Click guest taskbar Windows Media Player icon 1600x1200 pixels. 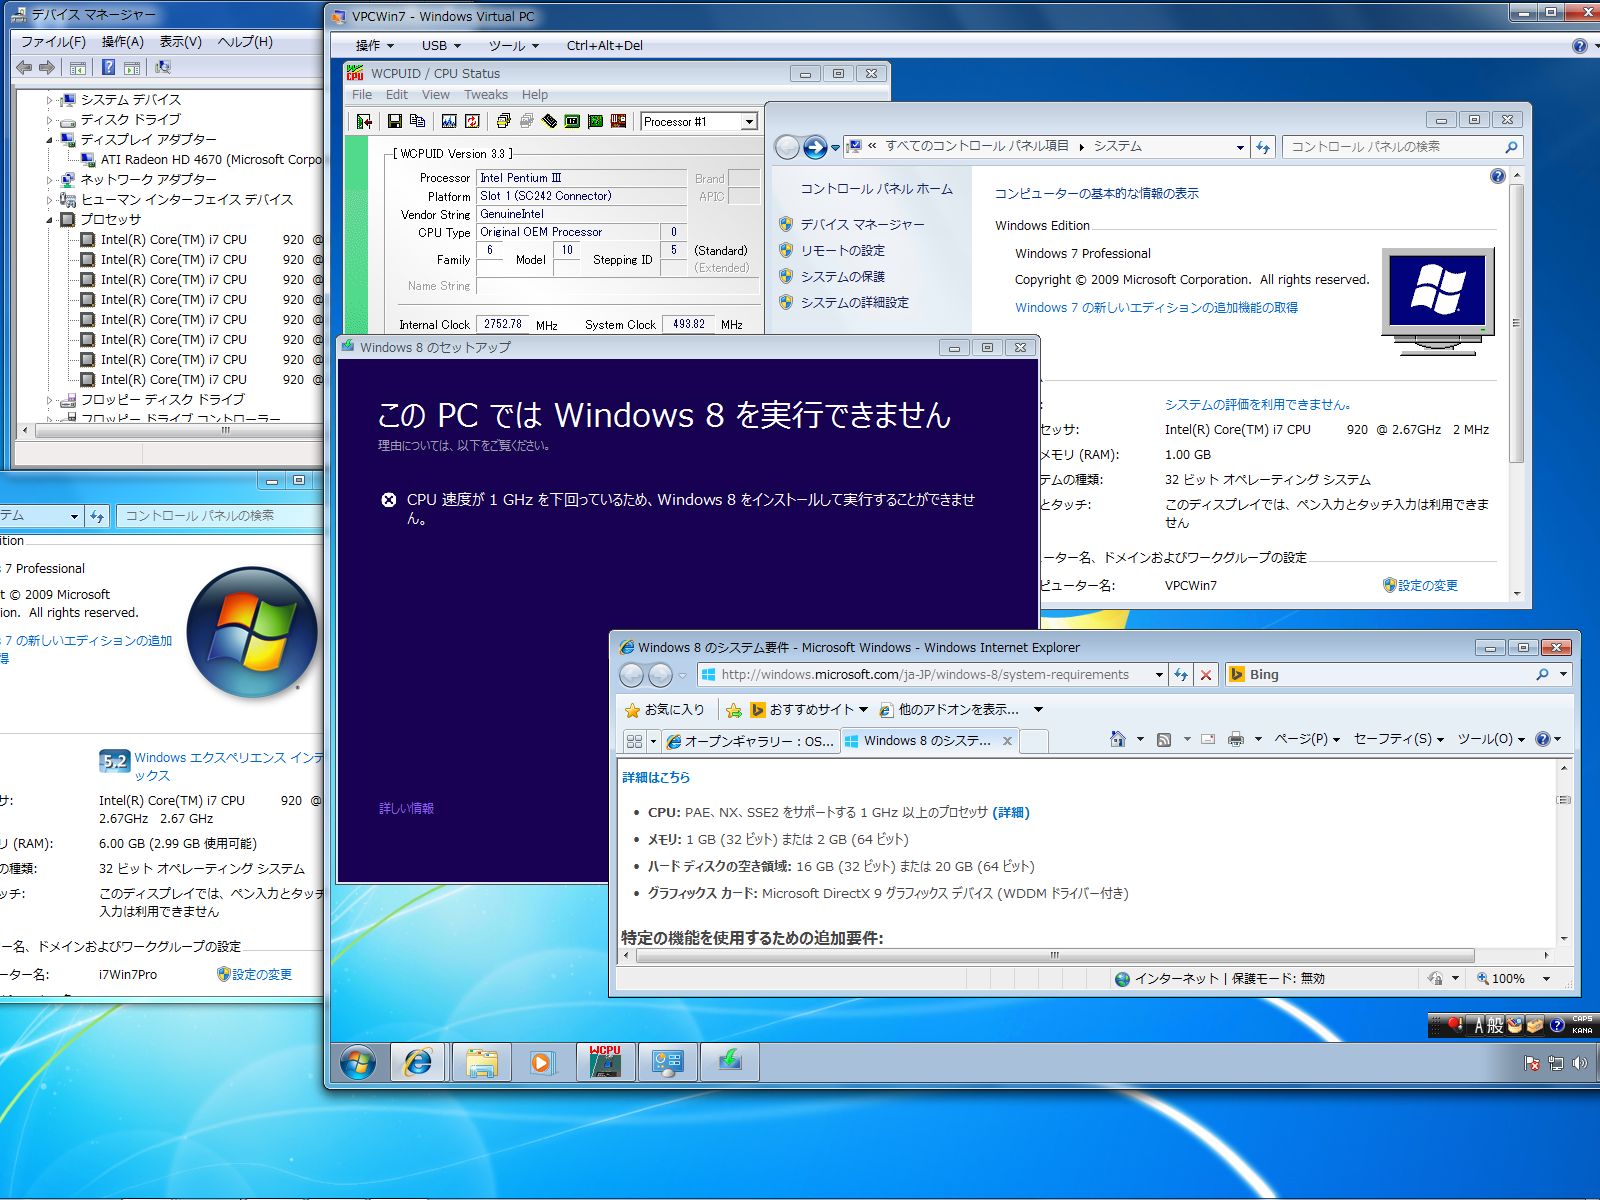coord(542,1062)
